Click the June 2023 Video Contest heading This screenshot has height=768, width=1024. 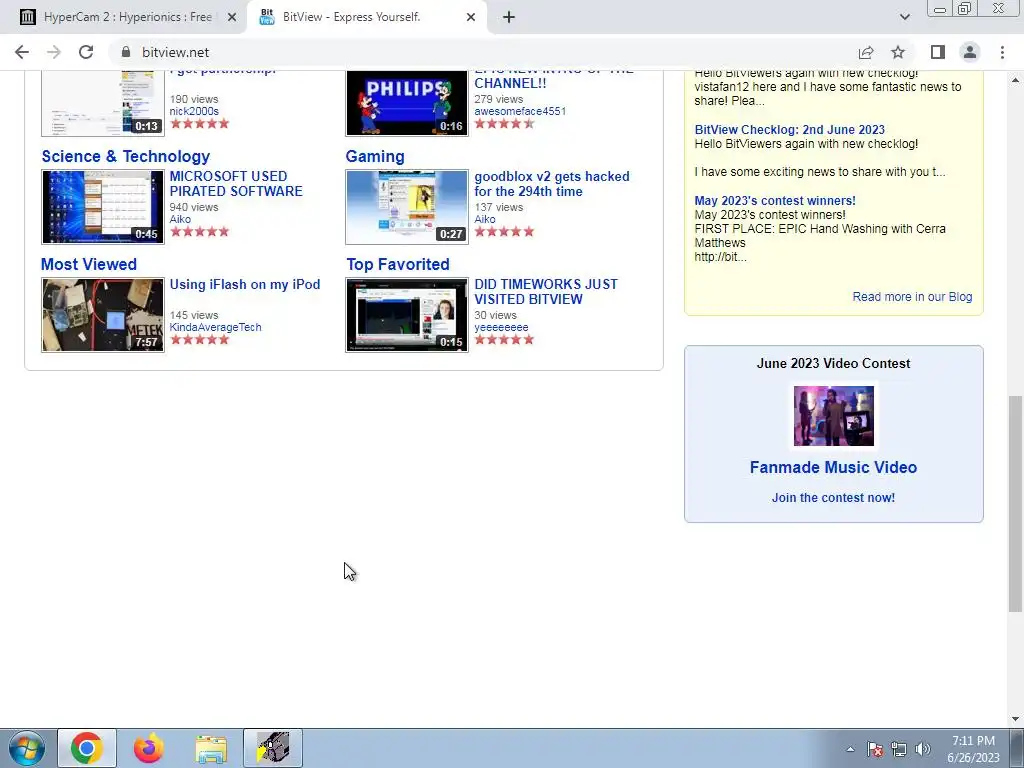(833, 363)
